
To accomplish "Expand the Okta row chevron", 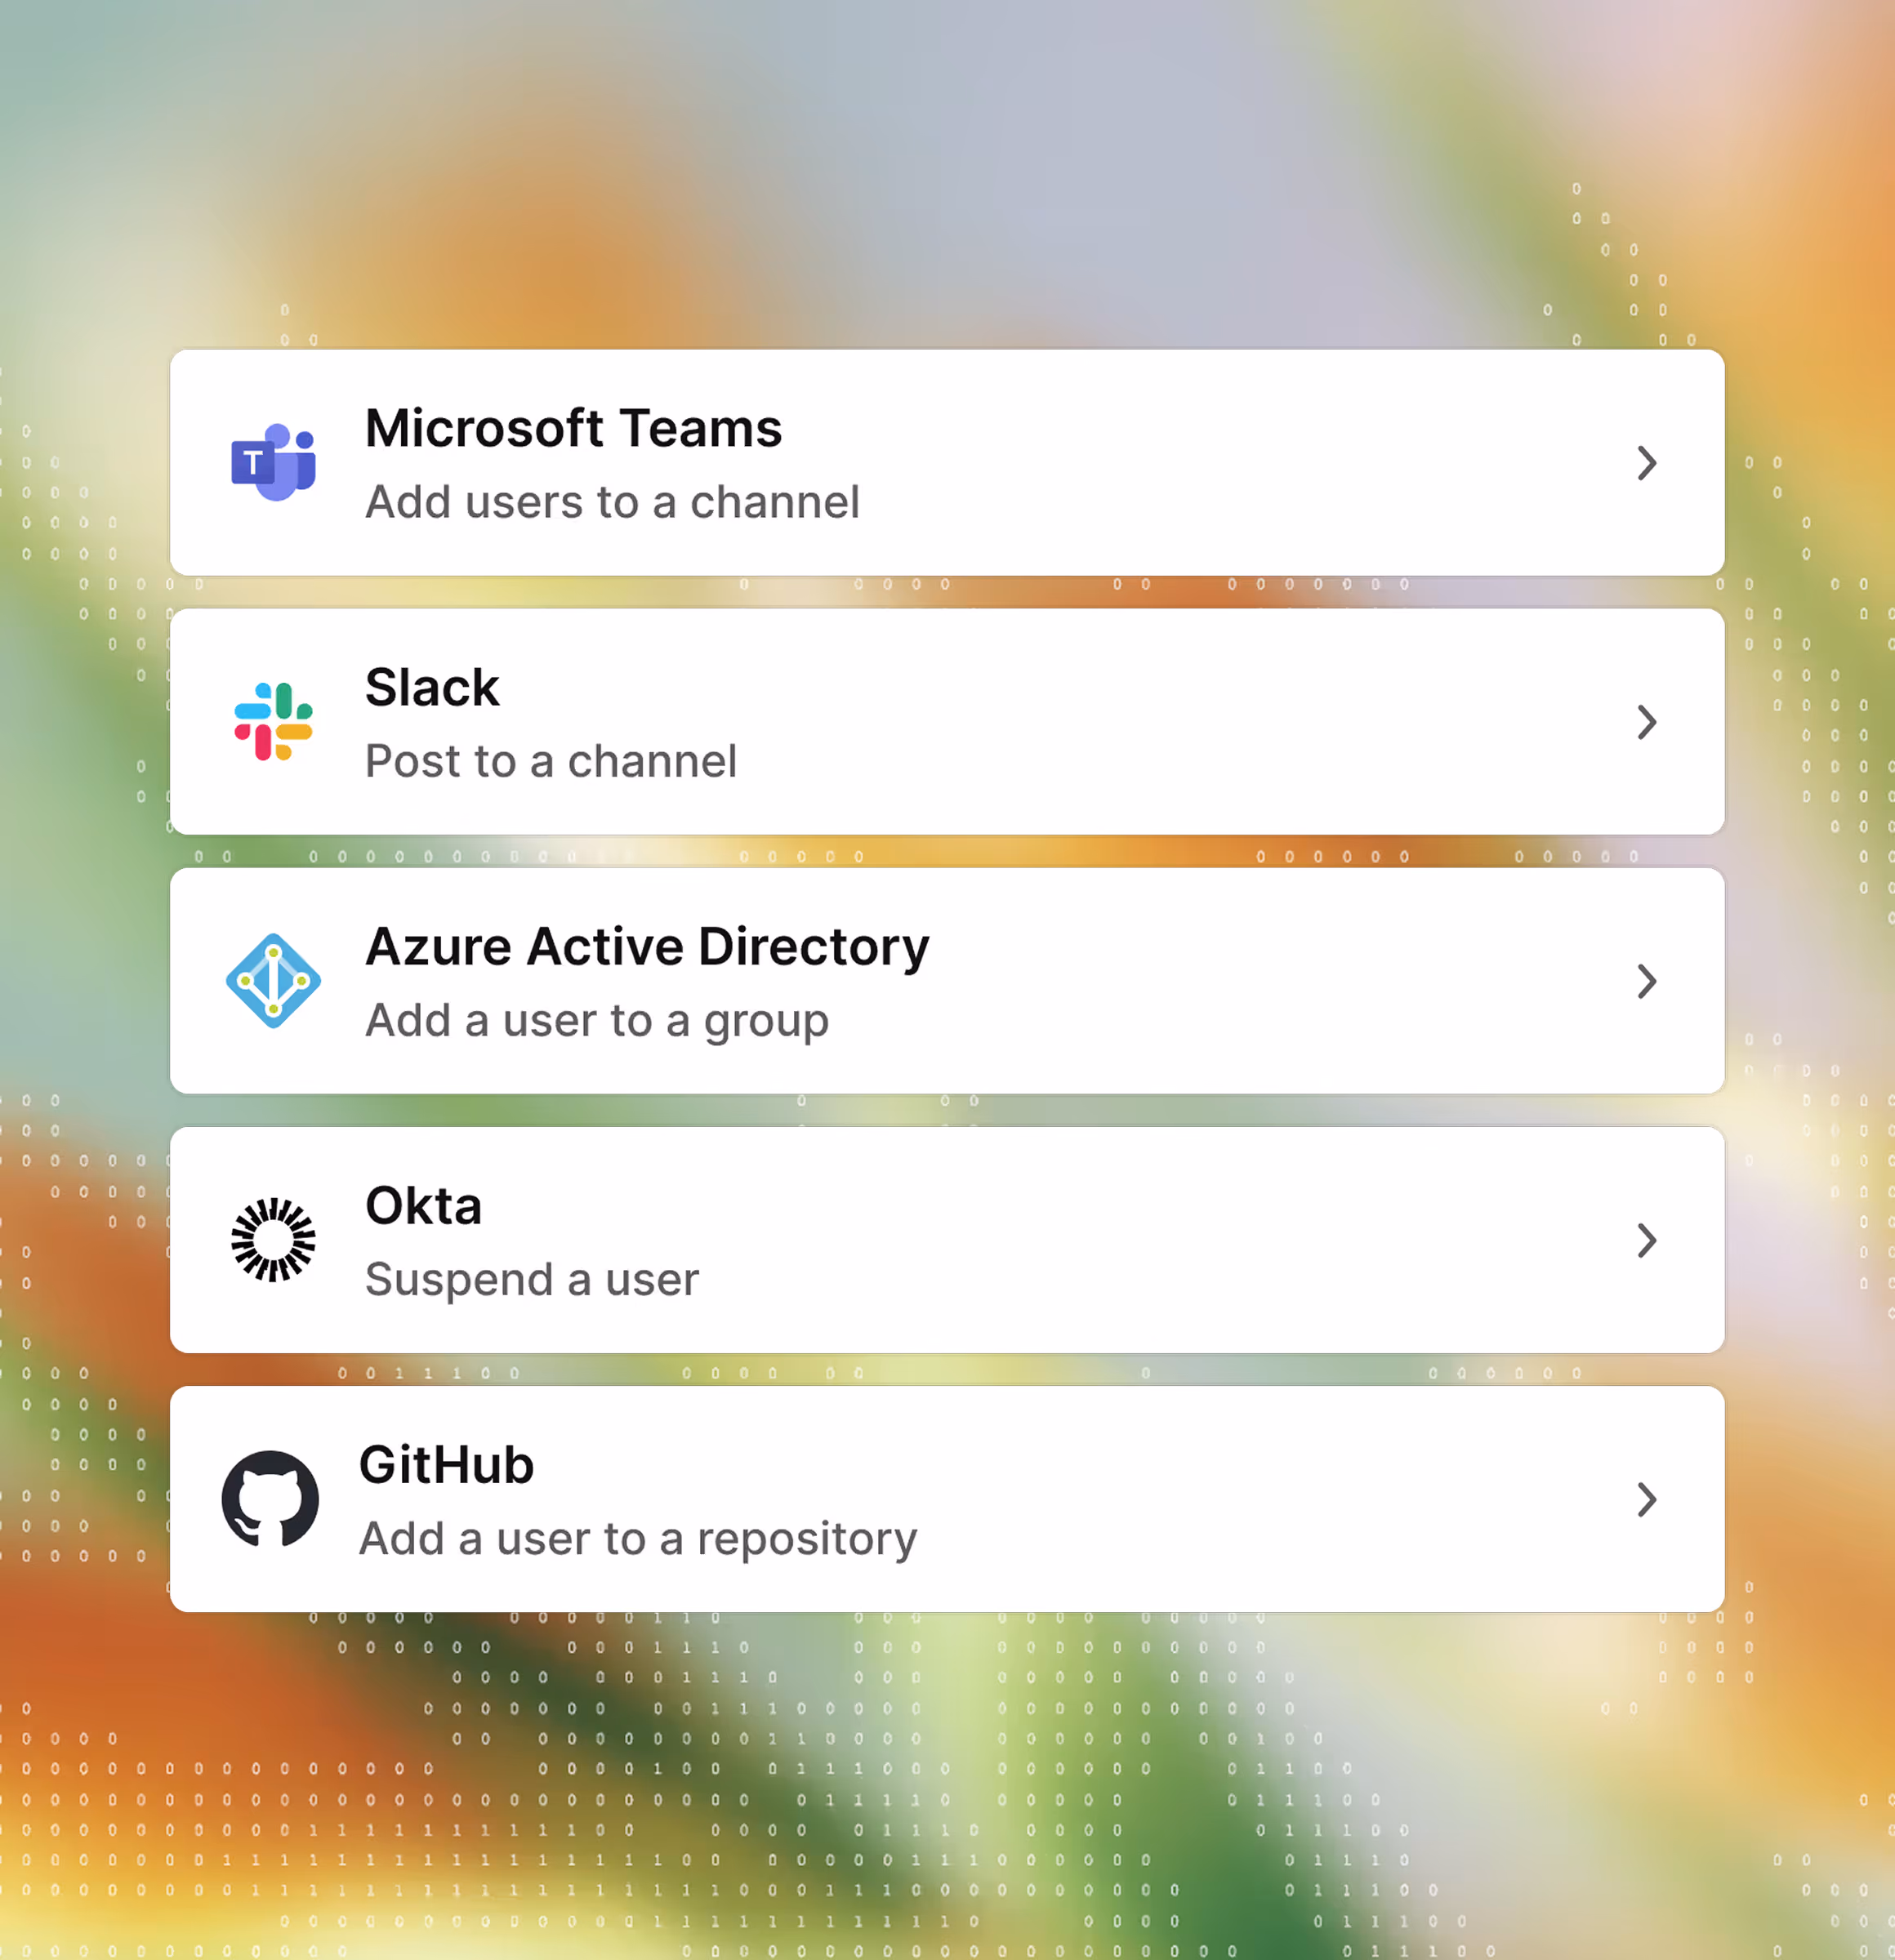I will click(x=1646, y=1240).
